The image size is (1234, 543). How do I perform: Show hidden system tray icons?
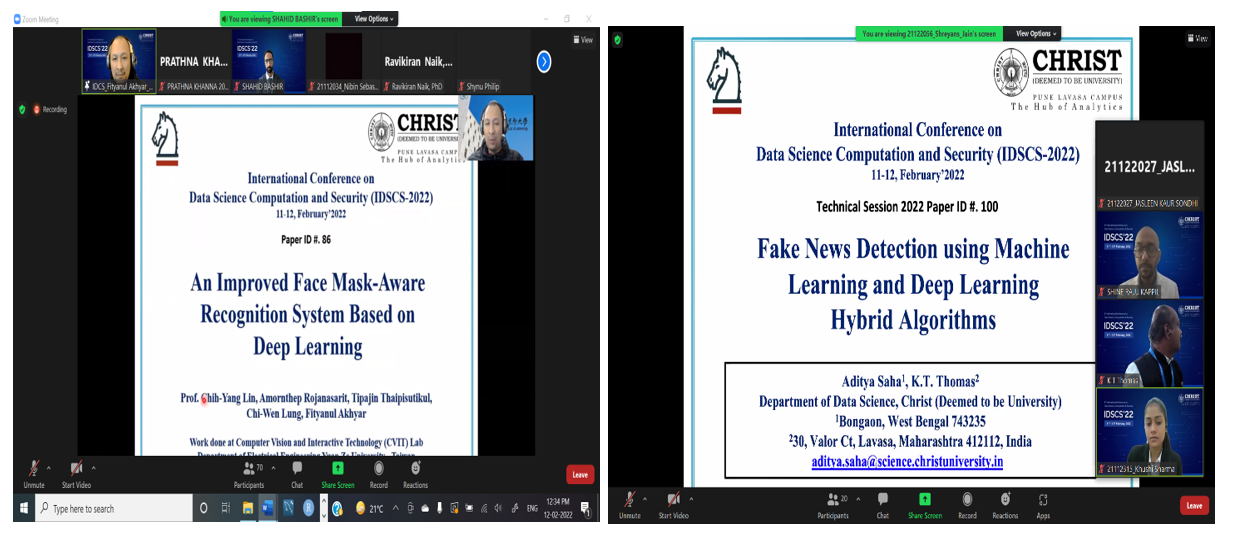tap(396, 508)
